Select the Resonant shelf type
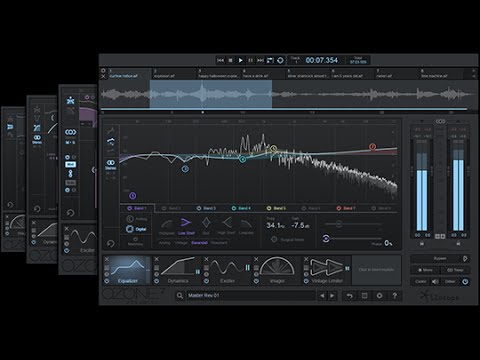 point(219,243)
